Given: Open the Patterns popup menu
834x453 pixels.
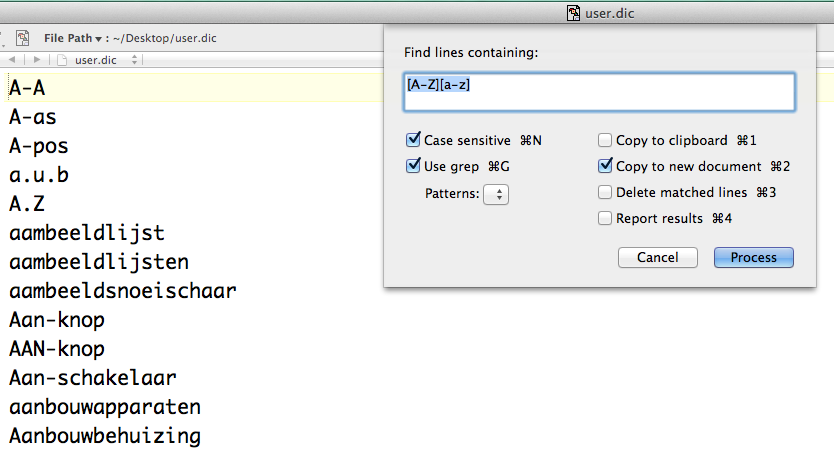Looking at the screenshot, I should pyautogui.click(x=496, y=194).
